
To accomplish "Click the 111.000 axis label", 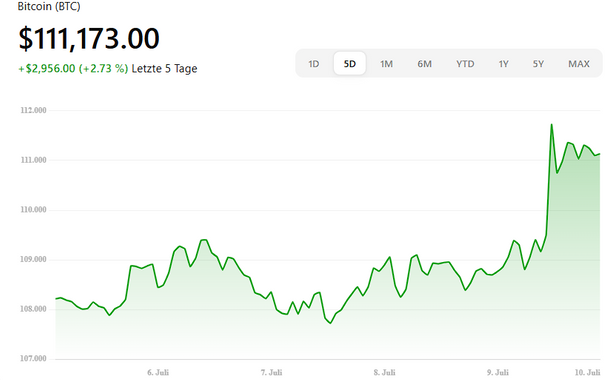I will coord(33,160).
